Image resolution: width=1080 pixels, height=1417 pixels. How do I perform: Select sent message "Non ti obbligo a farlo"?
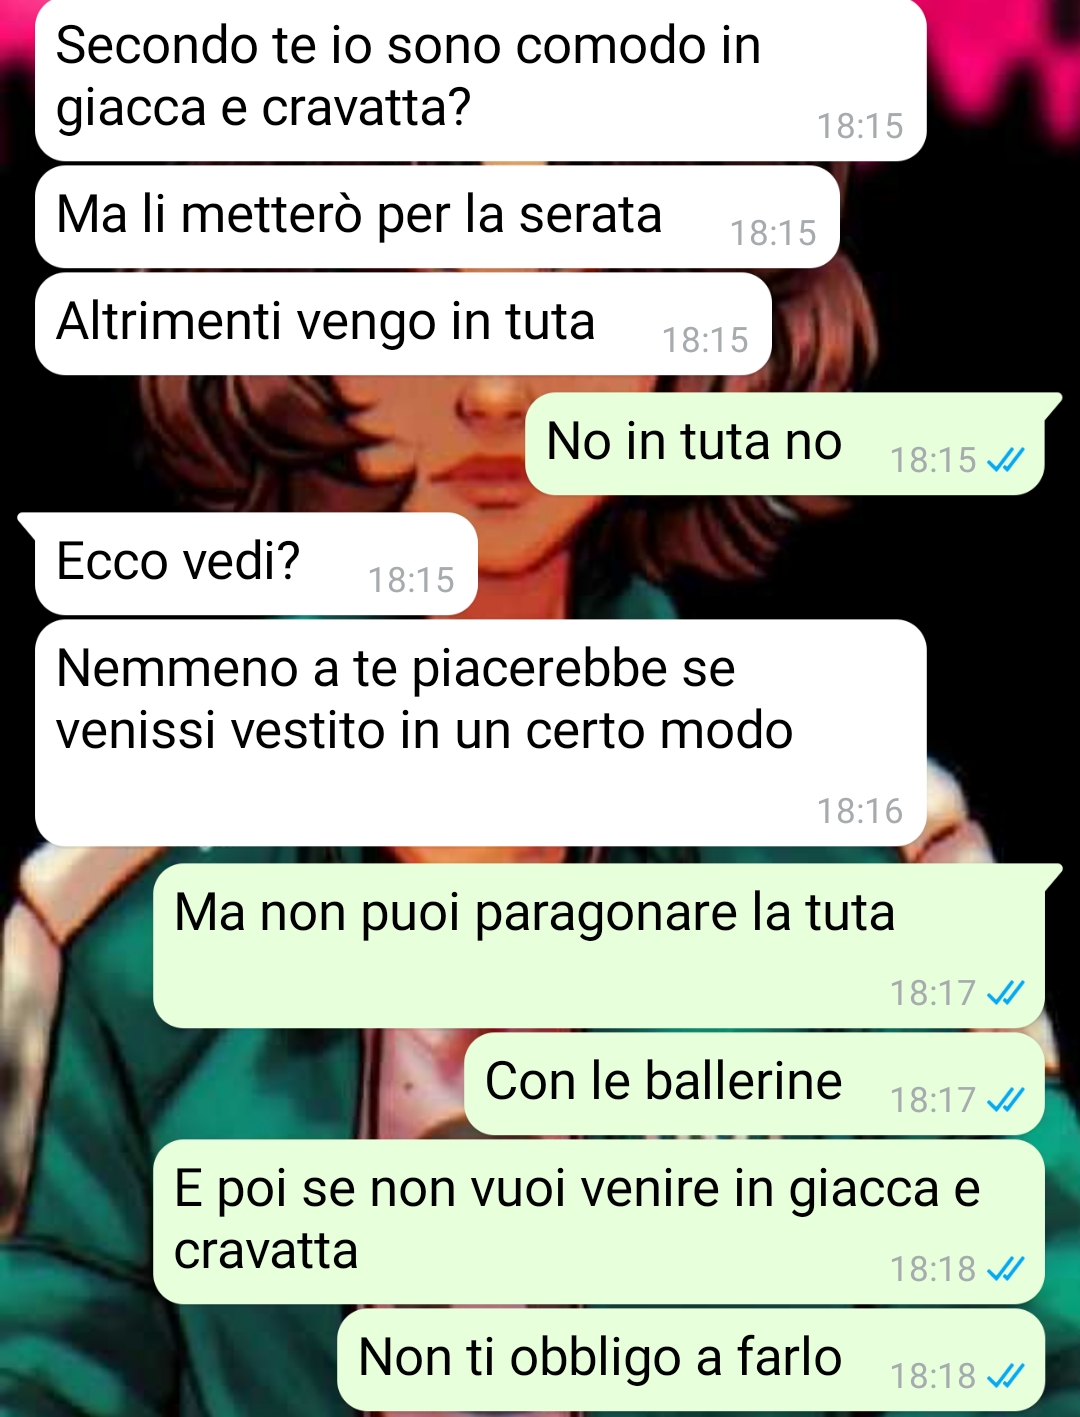(691, 1360)
